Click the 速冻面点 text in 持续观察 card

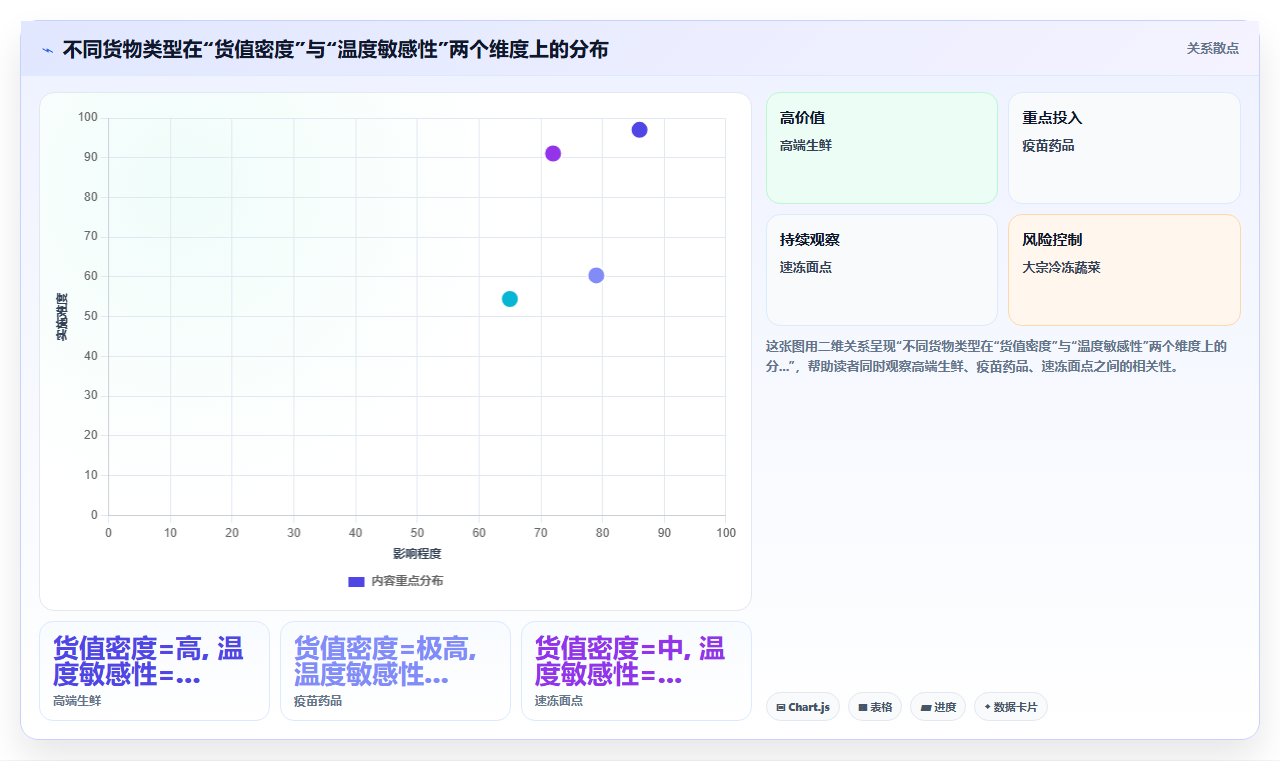pos(806,268)
